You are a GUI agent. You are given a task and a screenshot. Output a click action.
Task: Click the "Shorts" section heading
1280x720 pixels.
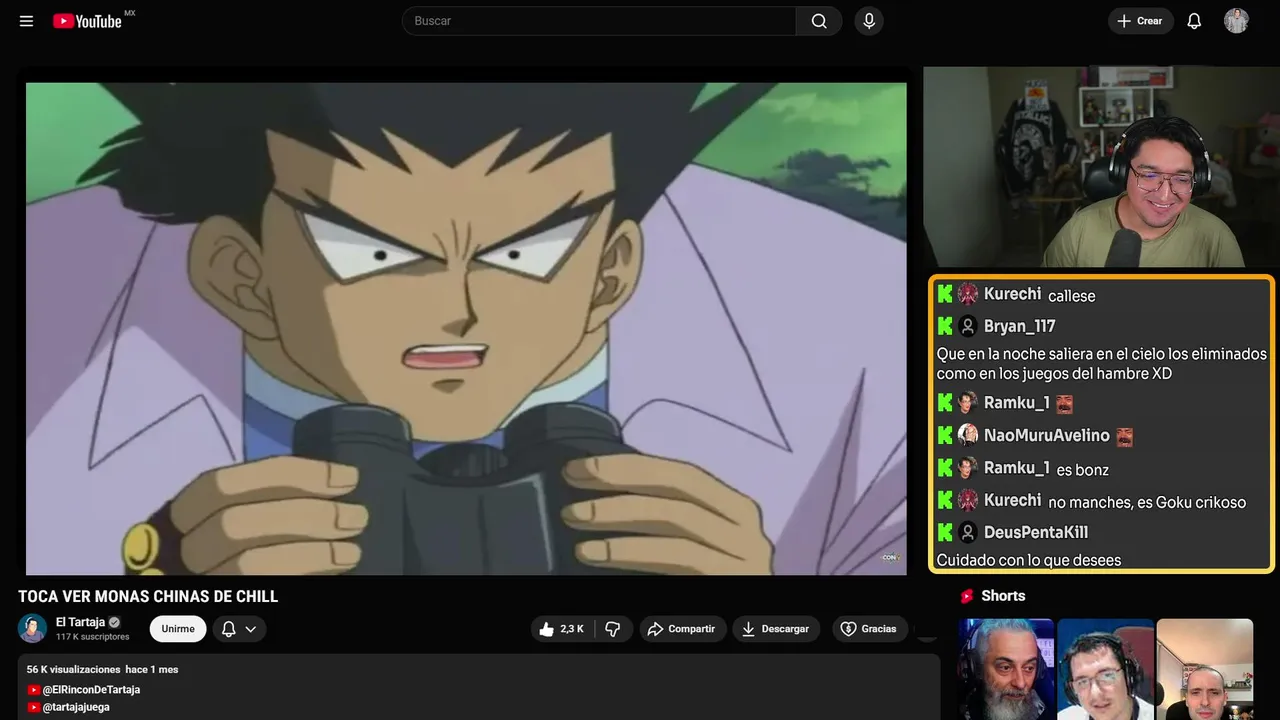(1003, 596)
